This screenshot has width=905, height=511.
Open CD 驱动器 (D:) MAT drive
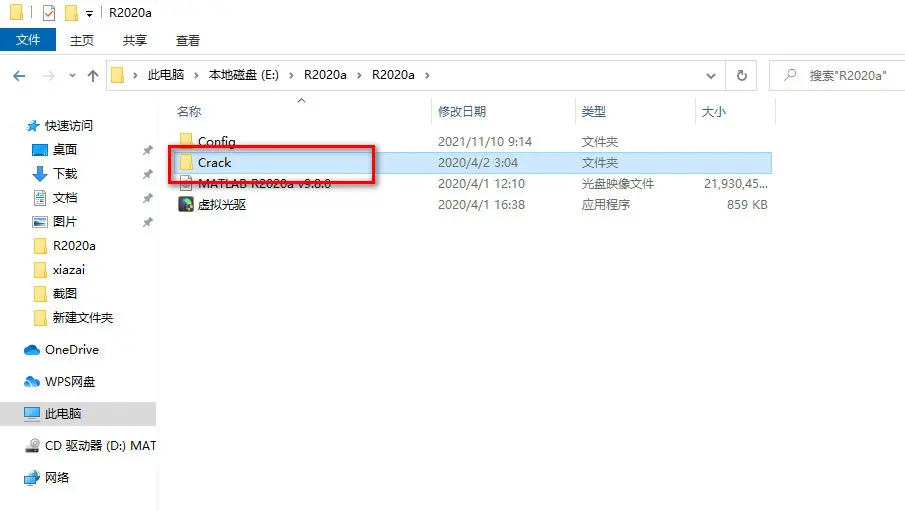coord(100,446)
